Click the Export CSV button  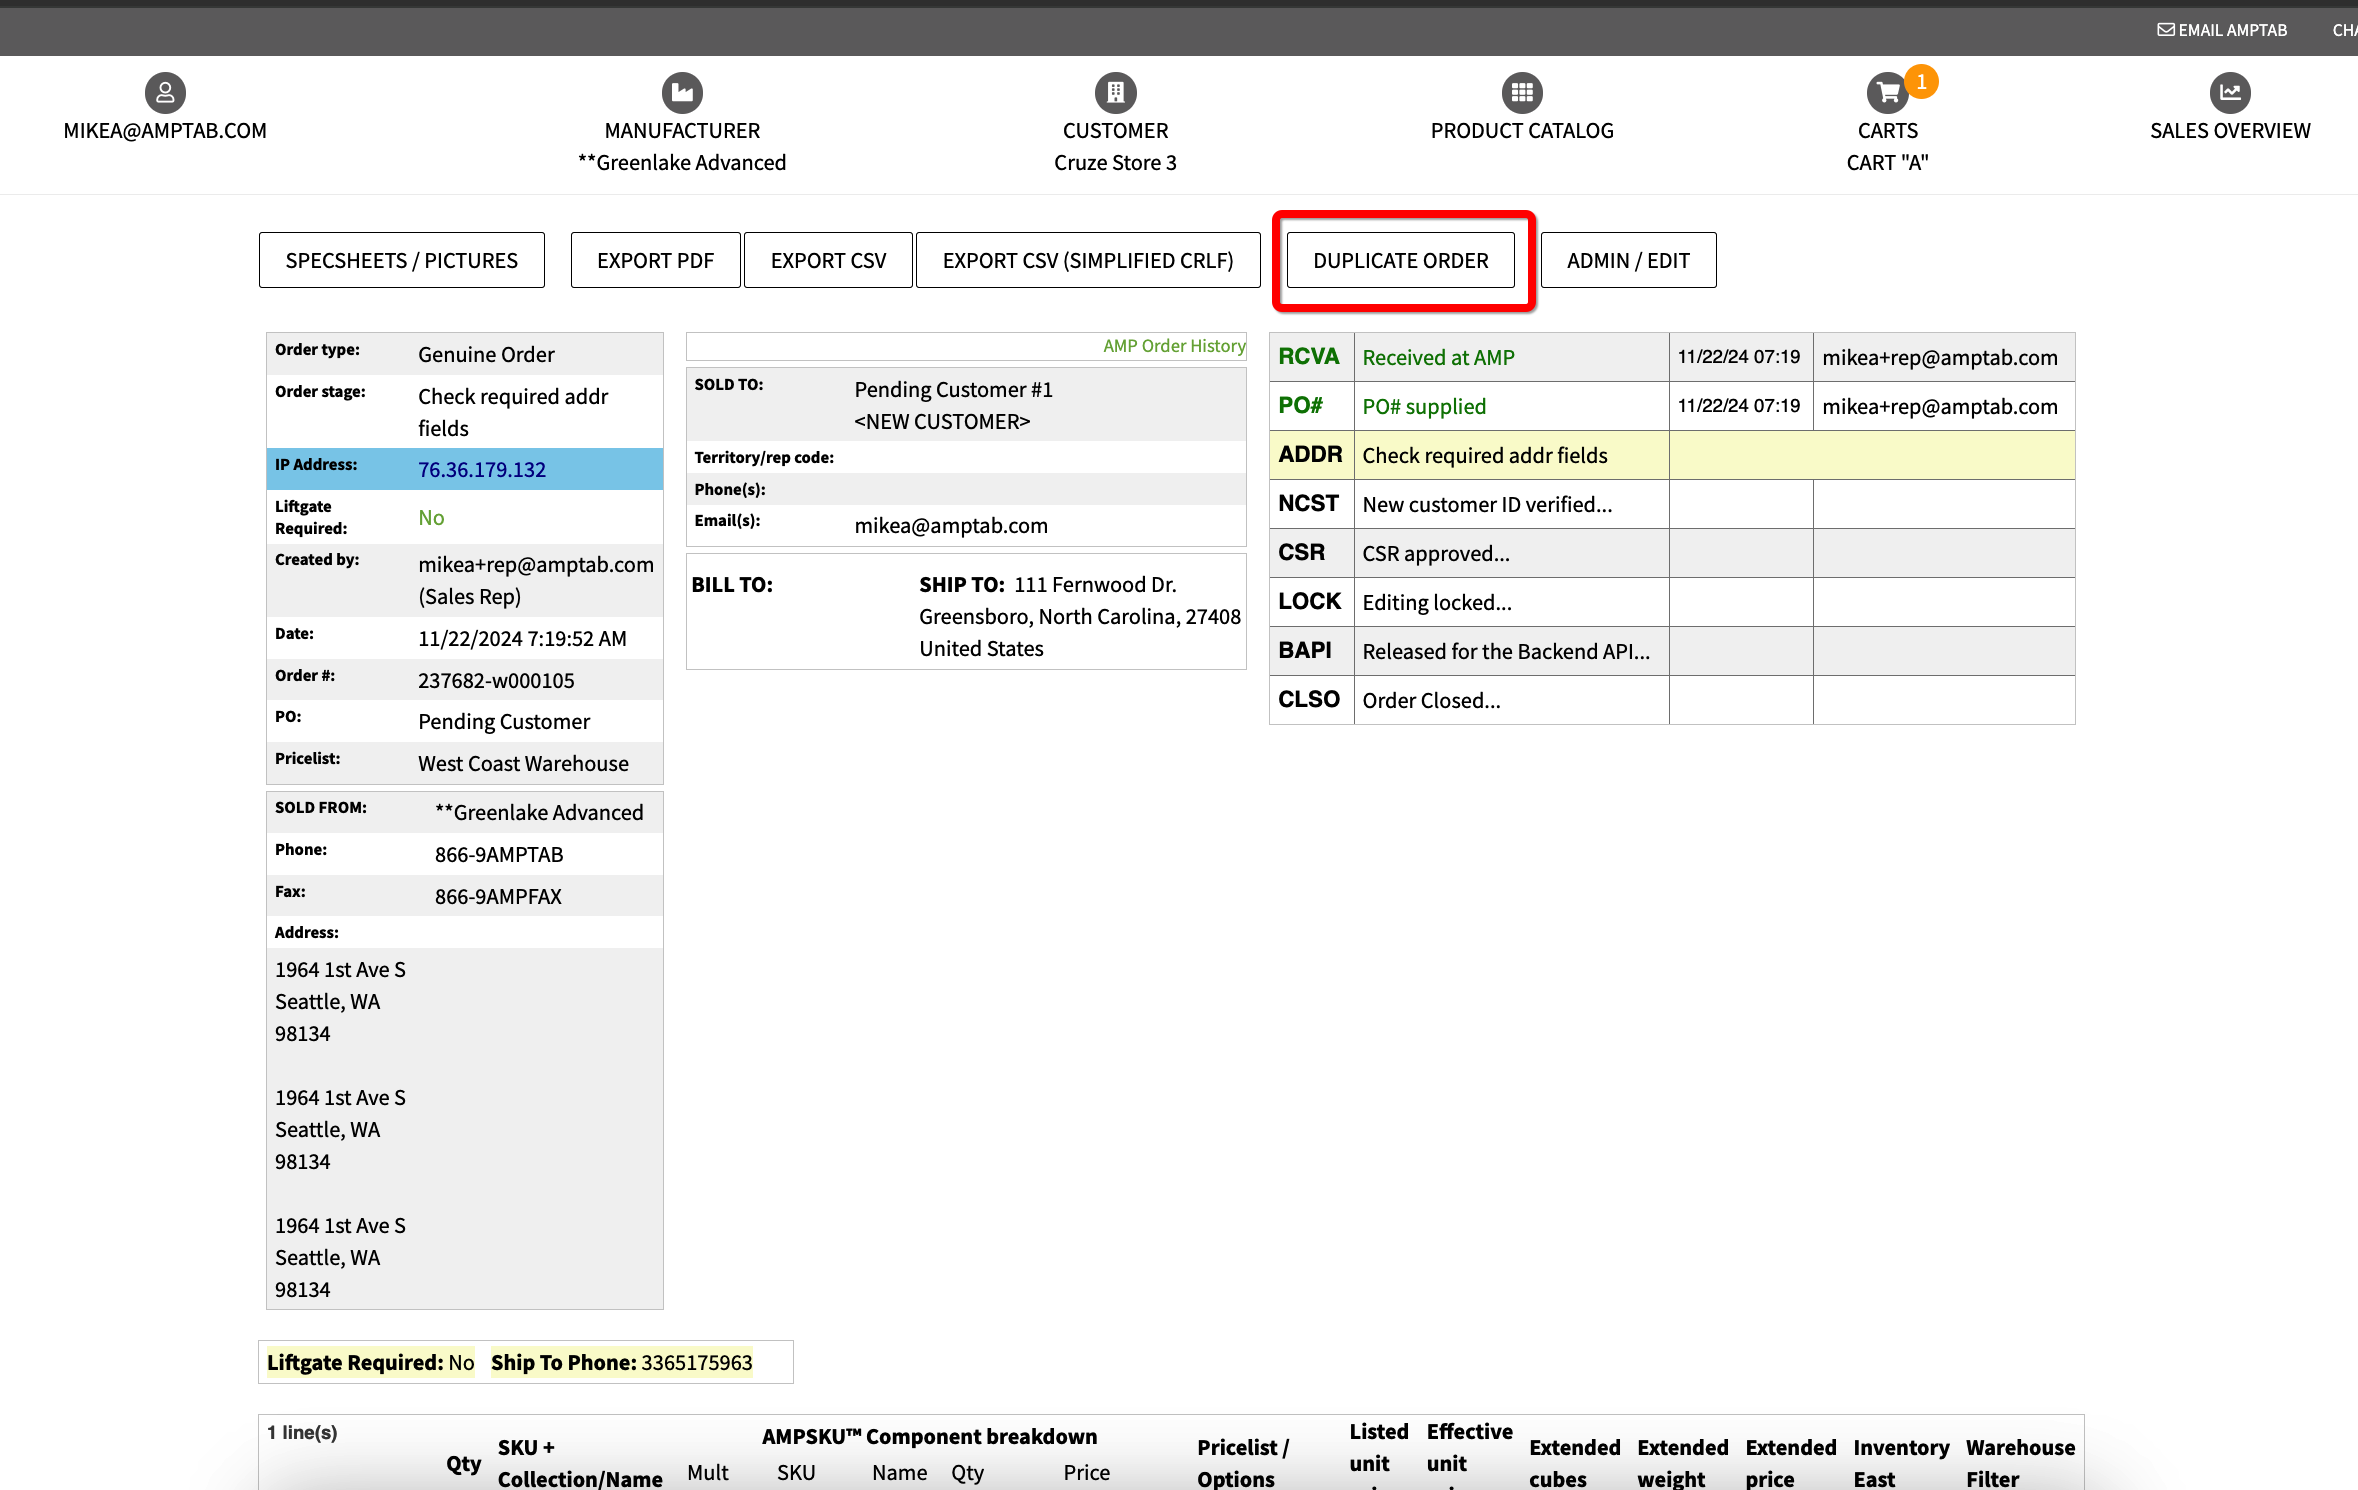pos(828,261)
